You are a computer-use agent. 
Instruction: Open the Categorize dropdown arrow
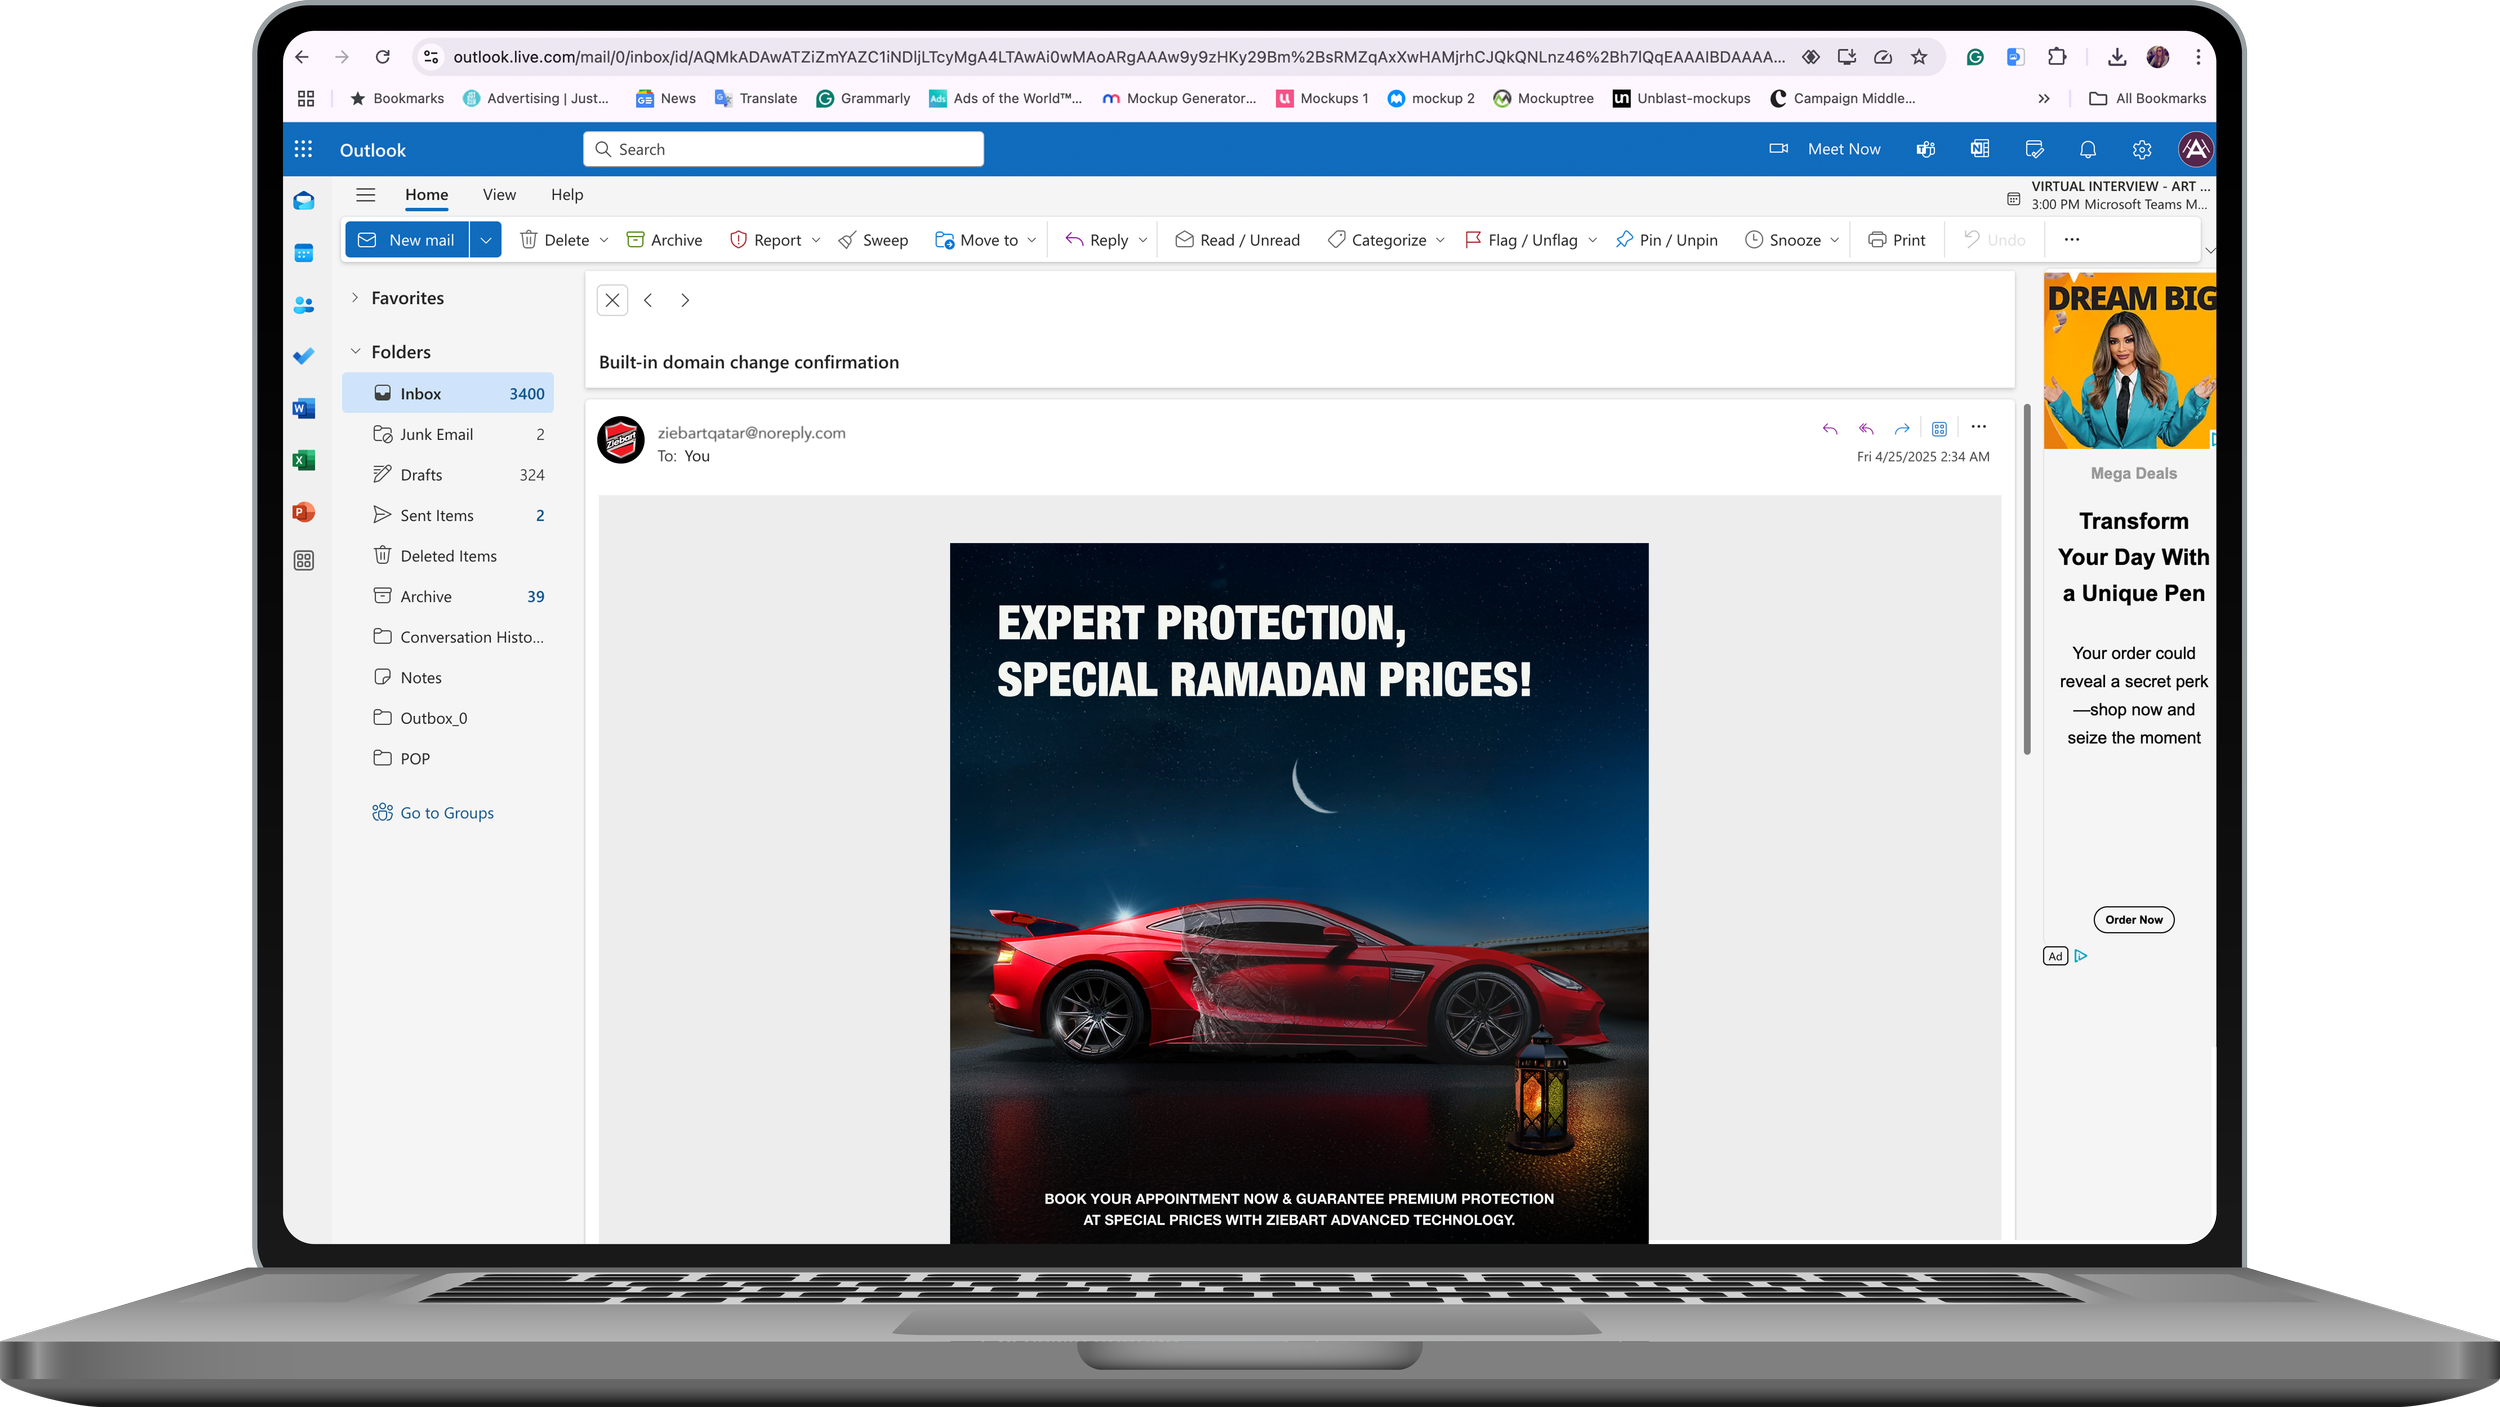point(1440,240)
